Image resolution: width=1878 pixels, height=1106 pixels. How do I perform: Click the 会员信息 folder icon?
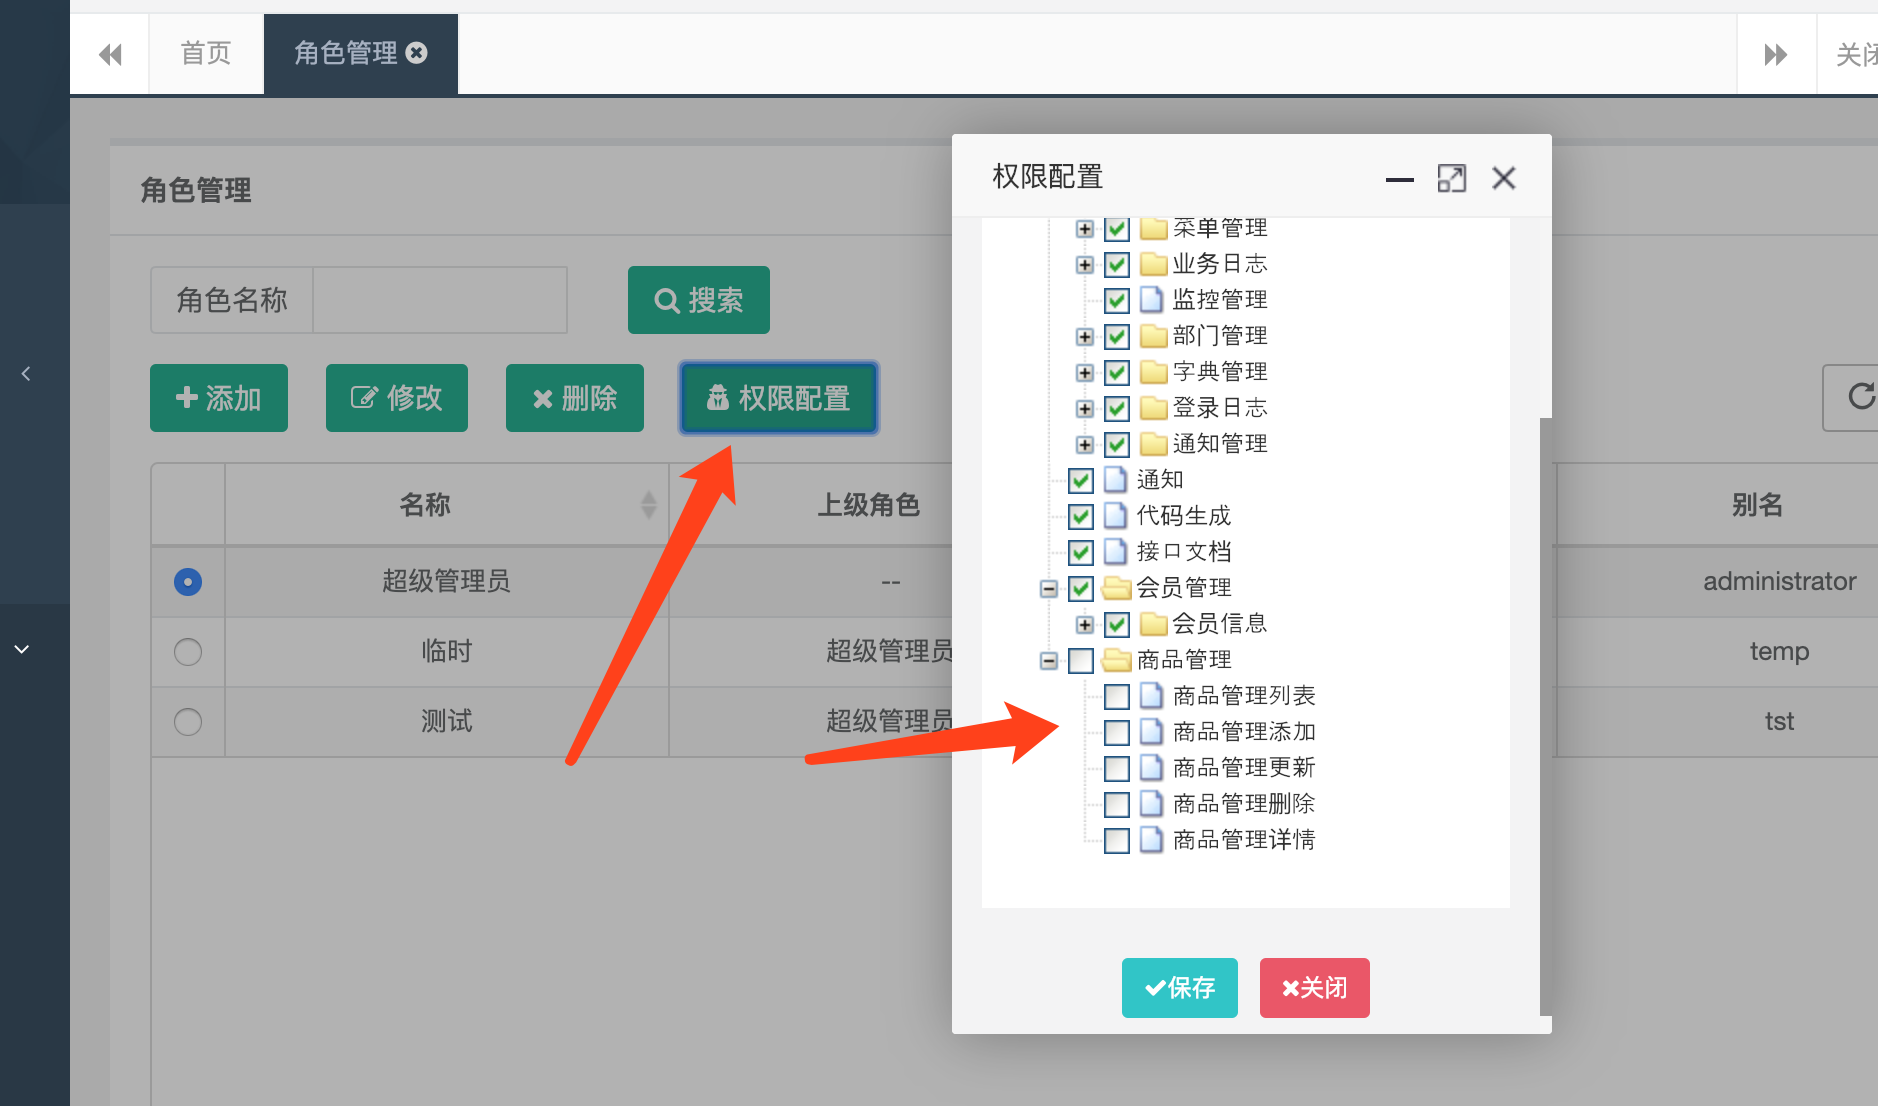1154,623
